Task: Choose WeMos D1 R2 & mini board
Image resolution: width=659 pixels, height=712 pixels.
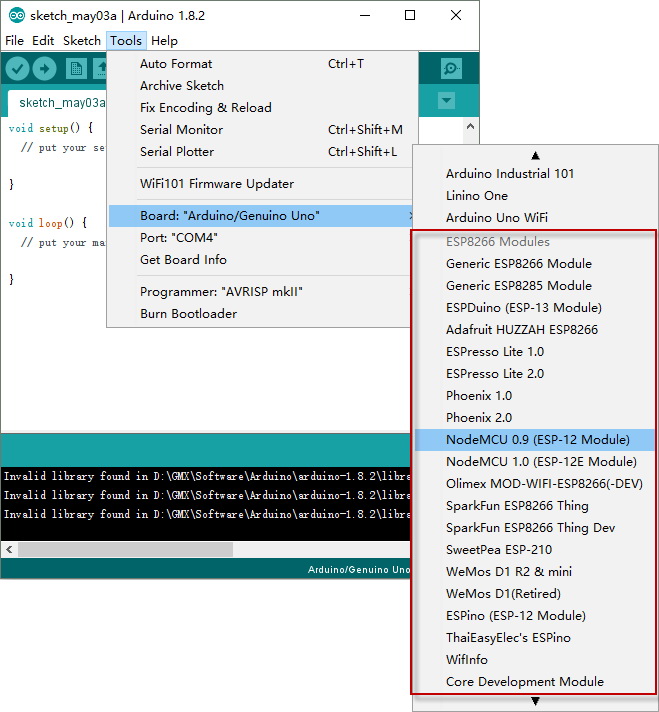Action: click(x=535, y=572)
